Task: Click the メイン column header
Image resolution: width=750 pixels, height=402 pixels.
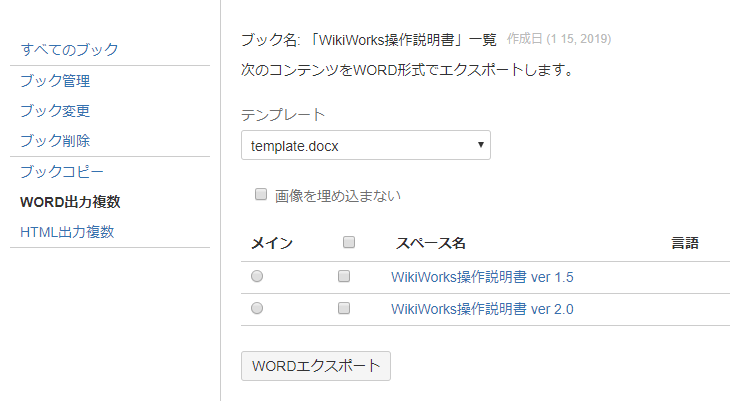Action: pyautogui.click(x=272, y=243)
